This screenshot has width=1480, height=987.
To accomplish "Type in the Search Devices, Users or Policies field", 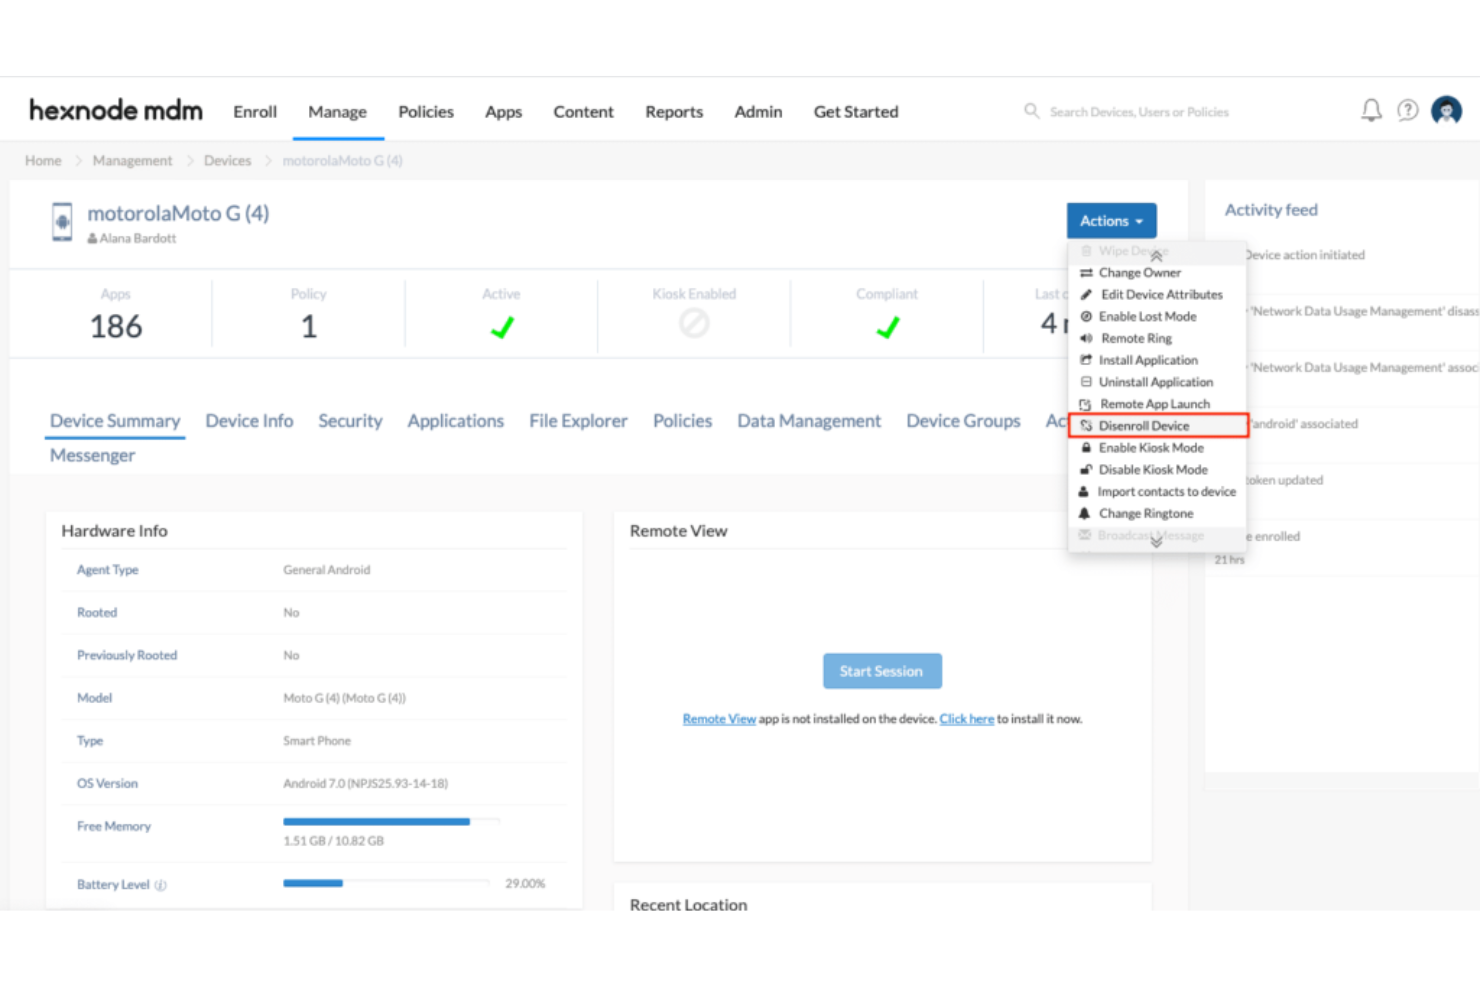I will (1140, 111).
